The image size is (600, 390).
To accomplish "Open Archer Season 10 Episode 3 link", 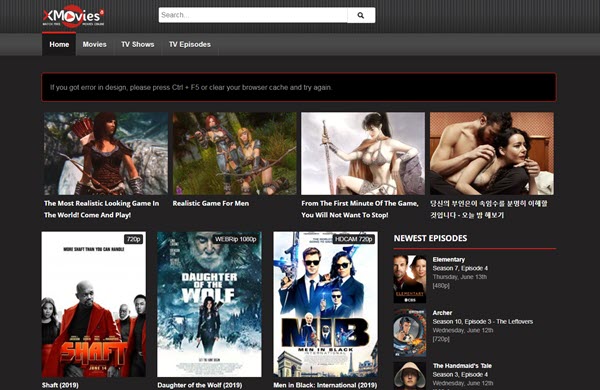I will click(x=483, y=321).
